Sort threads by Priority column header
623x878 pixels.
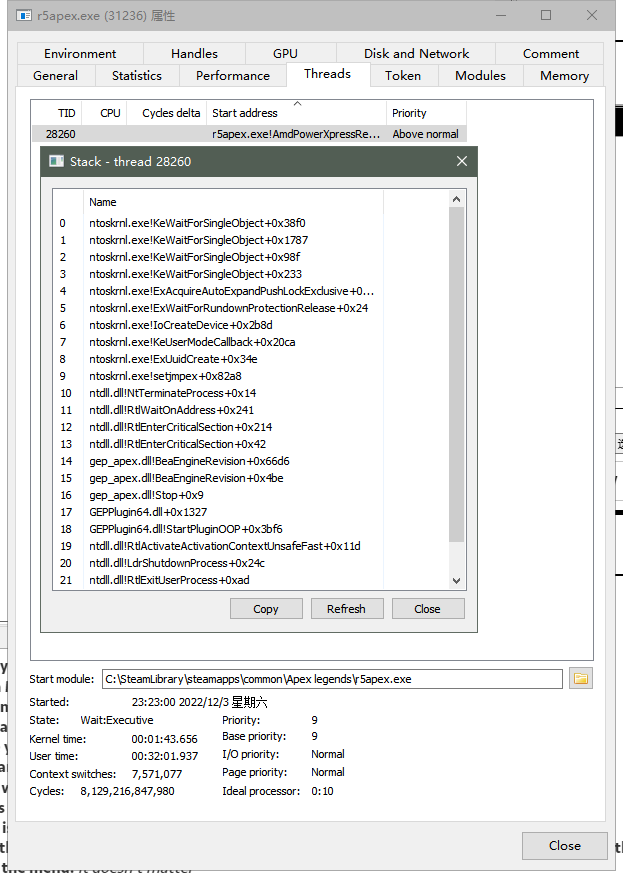426,113
